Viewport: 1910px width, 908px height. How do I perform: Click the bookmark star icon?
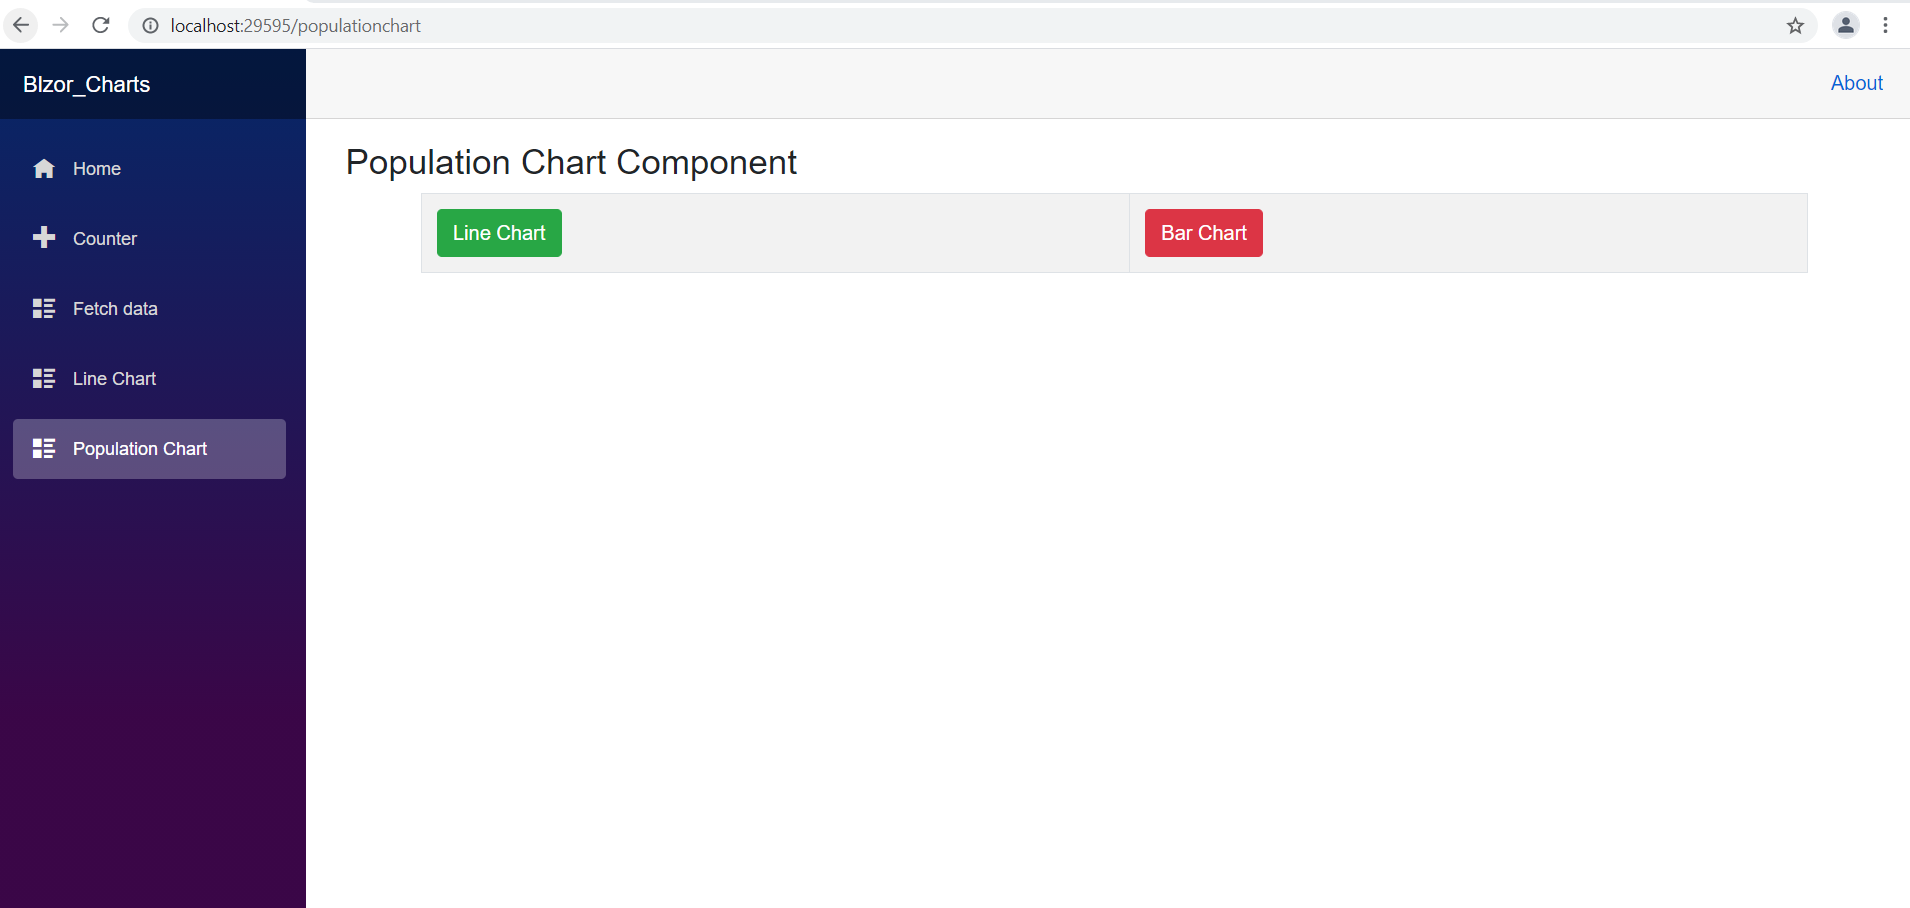pos(1796,25)
